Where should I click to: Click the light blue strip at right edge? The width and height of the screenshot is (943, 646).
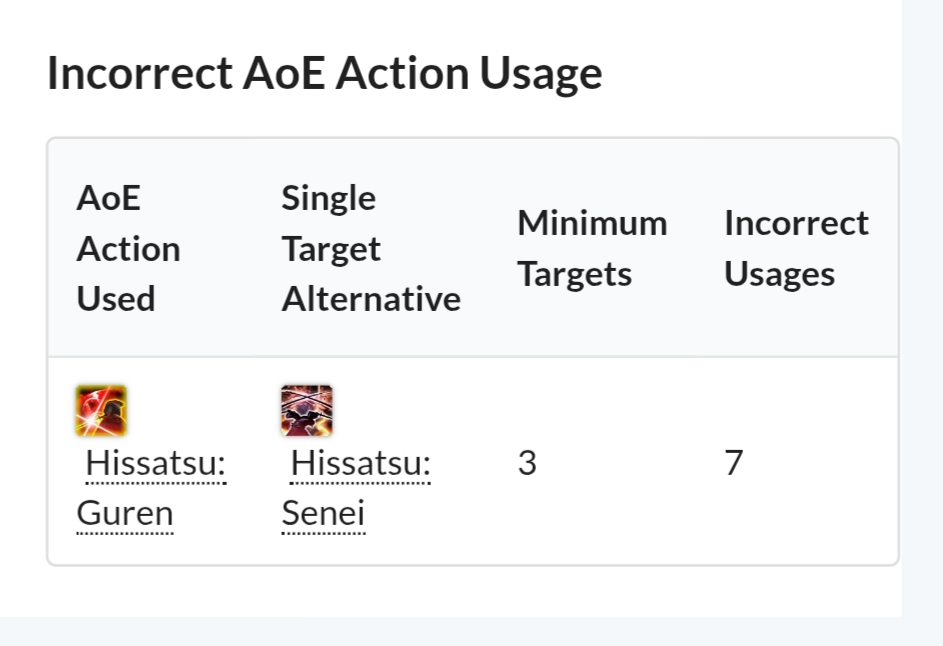click(922, 300)
